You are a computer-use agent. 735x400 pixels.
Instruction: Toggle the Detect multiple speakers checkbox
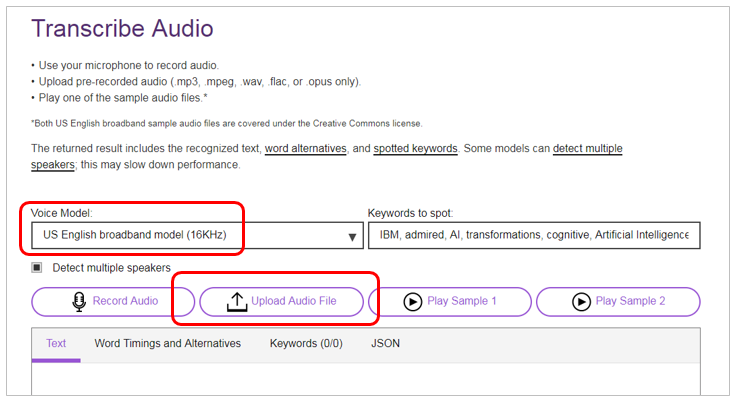click(x=37, y=268)
